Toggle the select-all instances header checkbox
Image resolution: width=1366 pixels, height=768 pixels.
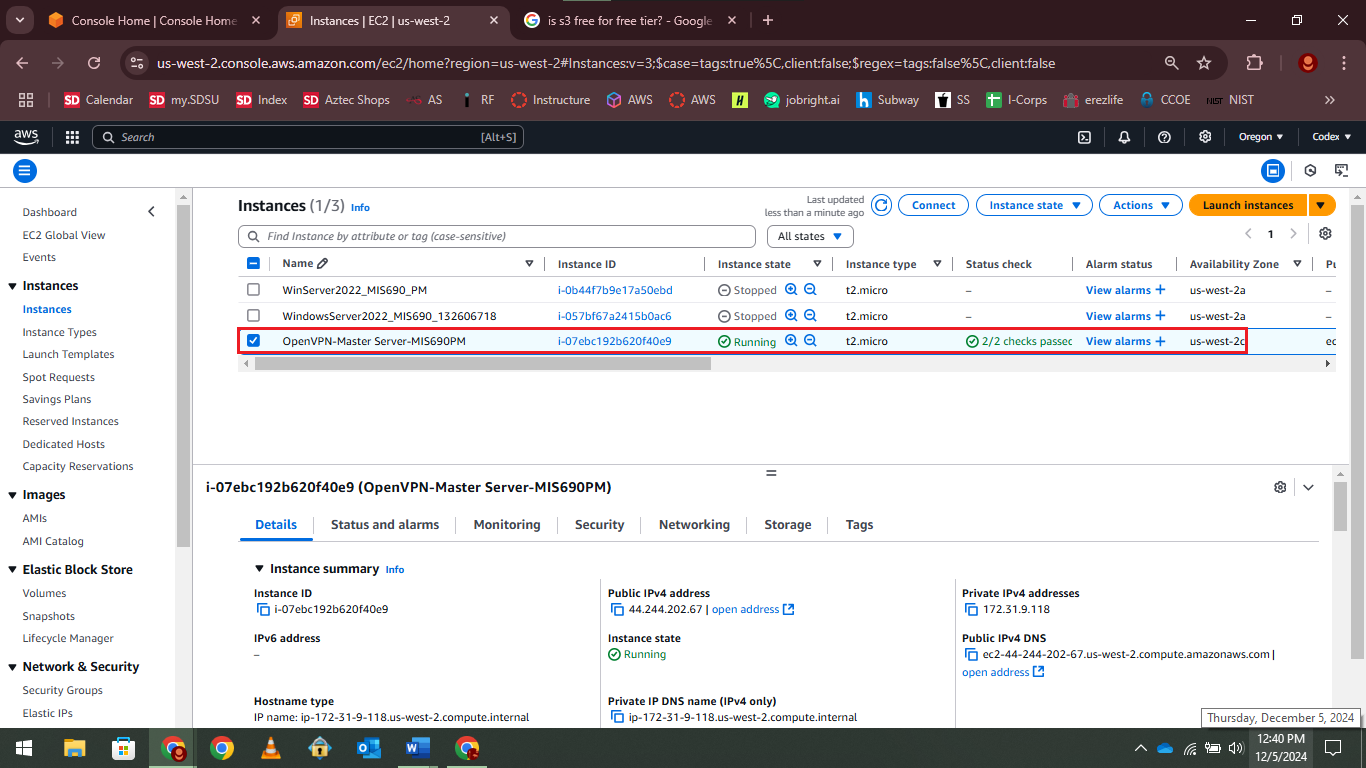click(x=253, y=264)
